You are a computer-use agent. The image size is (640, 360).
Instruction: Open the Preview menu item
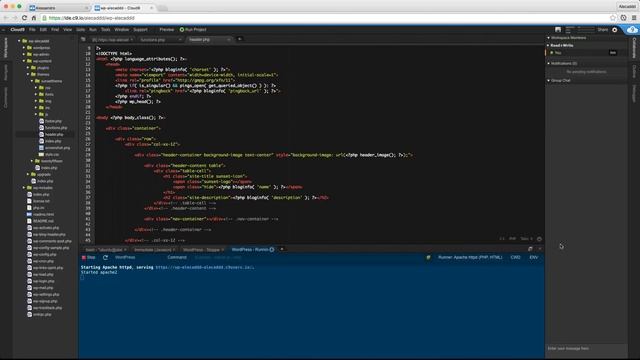167,29
